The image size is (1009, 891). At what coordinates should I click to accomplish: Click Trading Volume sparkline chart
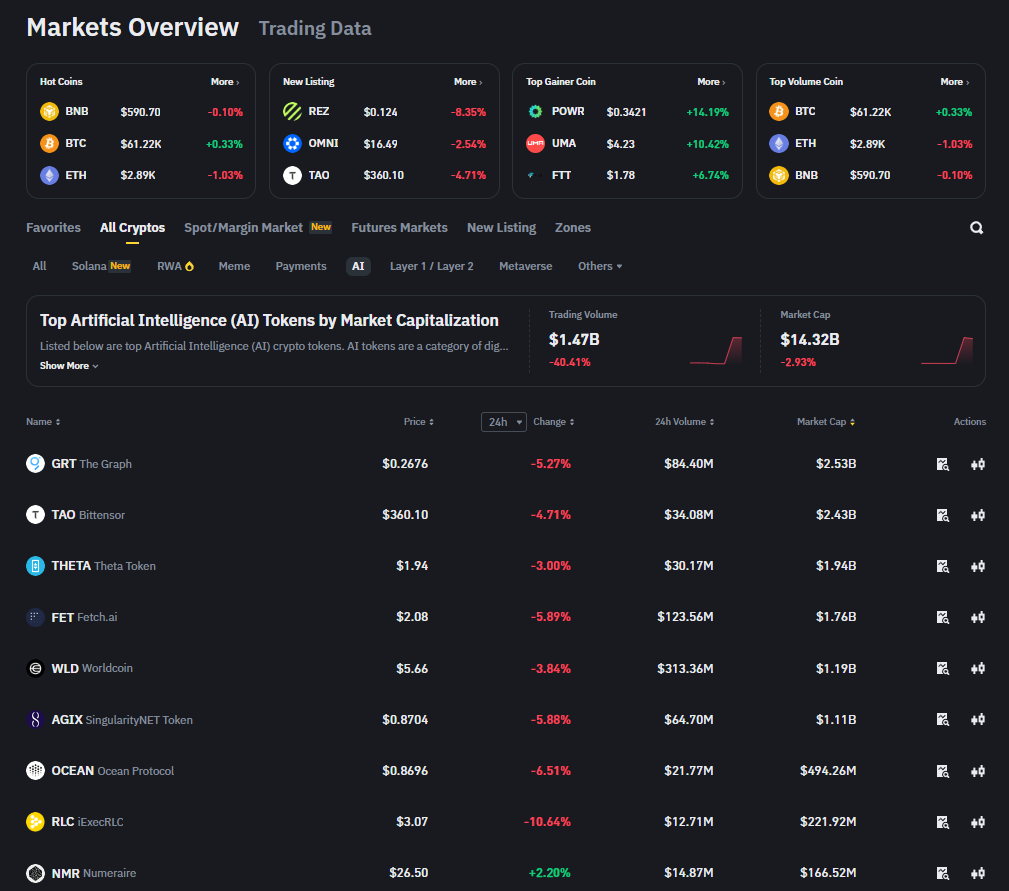(716, 351)
